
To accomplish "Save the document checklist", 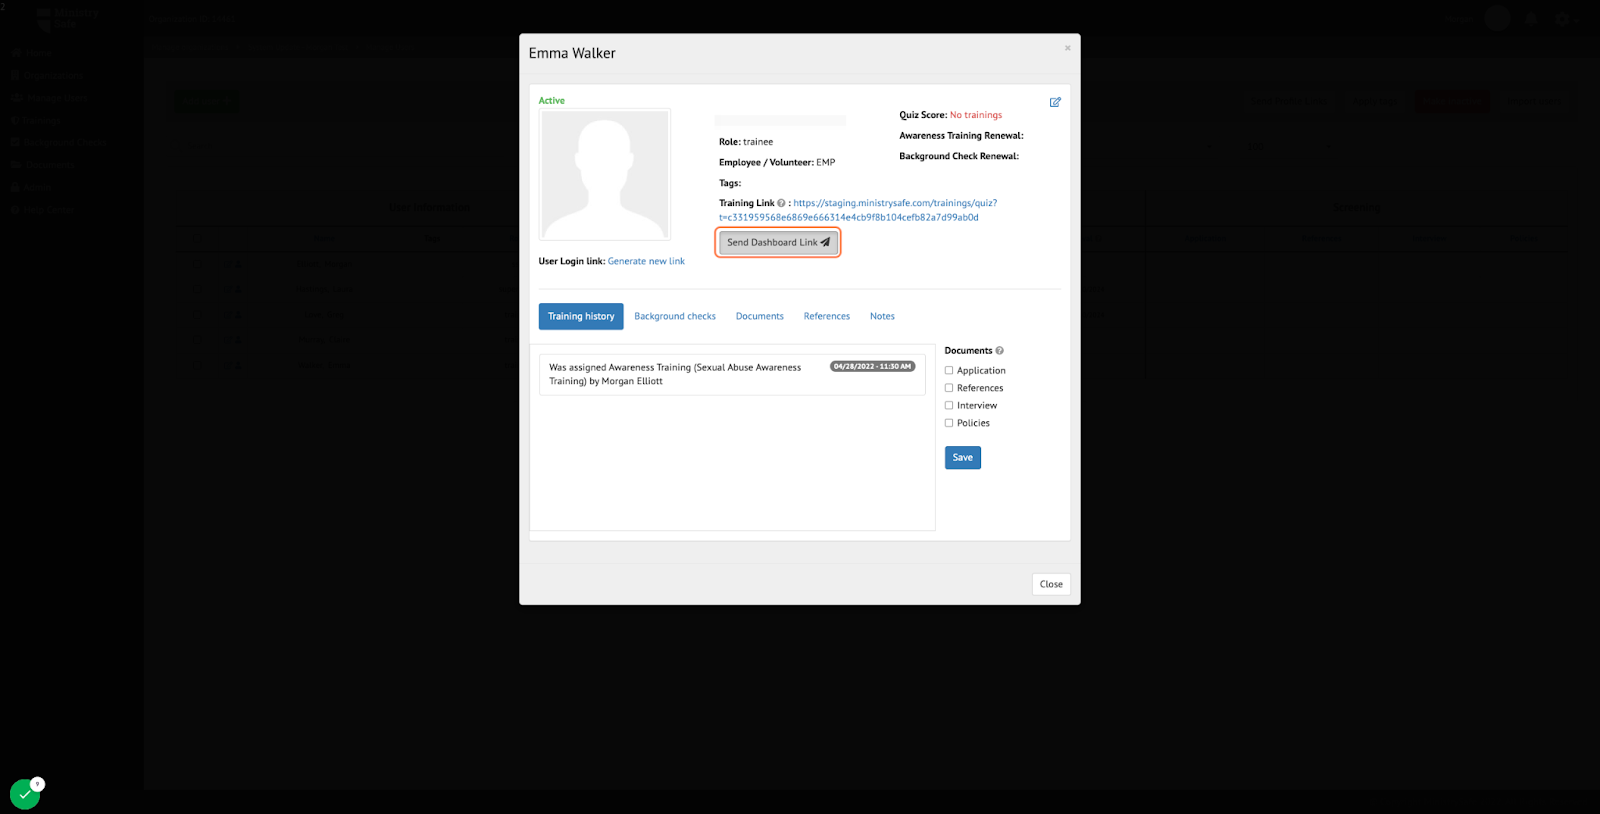I will point(962,457).
